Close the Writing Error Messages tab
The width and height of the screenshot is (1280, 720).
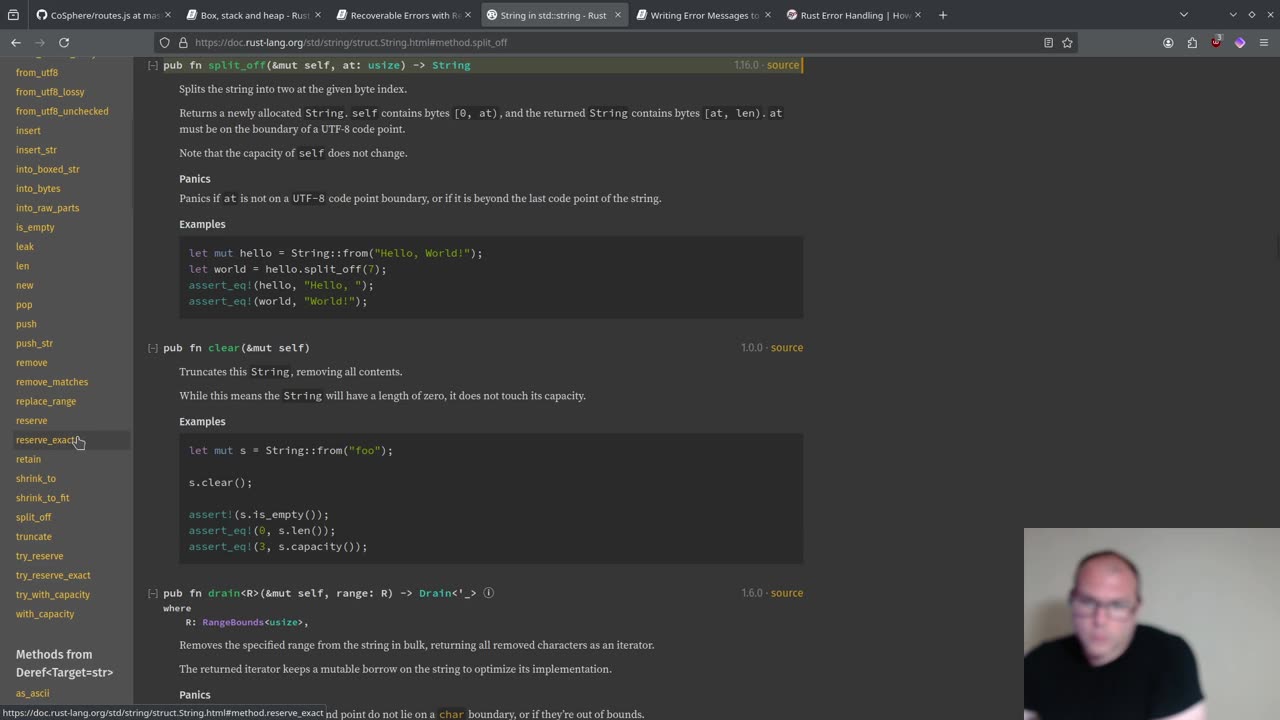click(x=768, y=15)
